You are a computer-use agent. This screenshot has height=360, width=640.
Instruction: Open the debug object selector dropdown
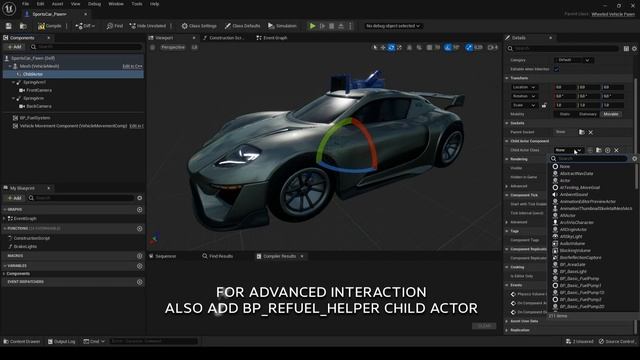coord(393,26)
